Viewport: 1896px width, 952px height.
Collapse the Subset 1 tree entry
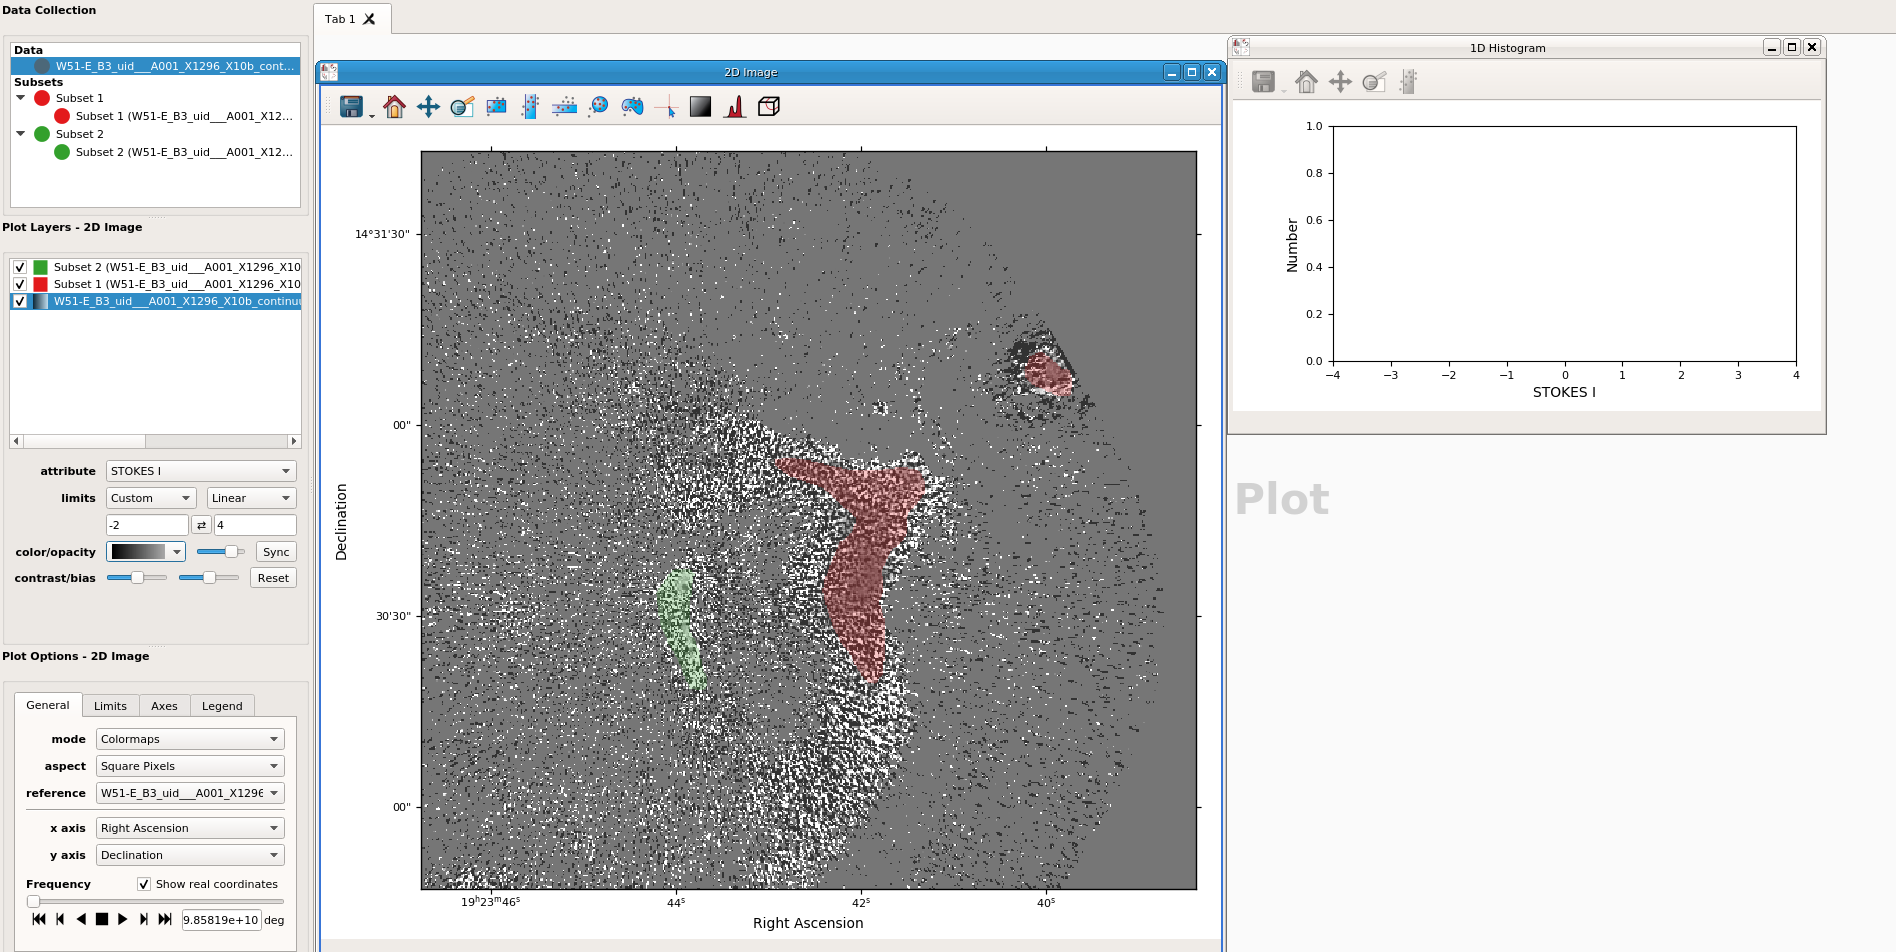(21, 97)
